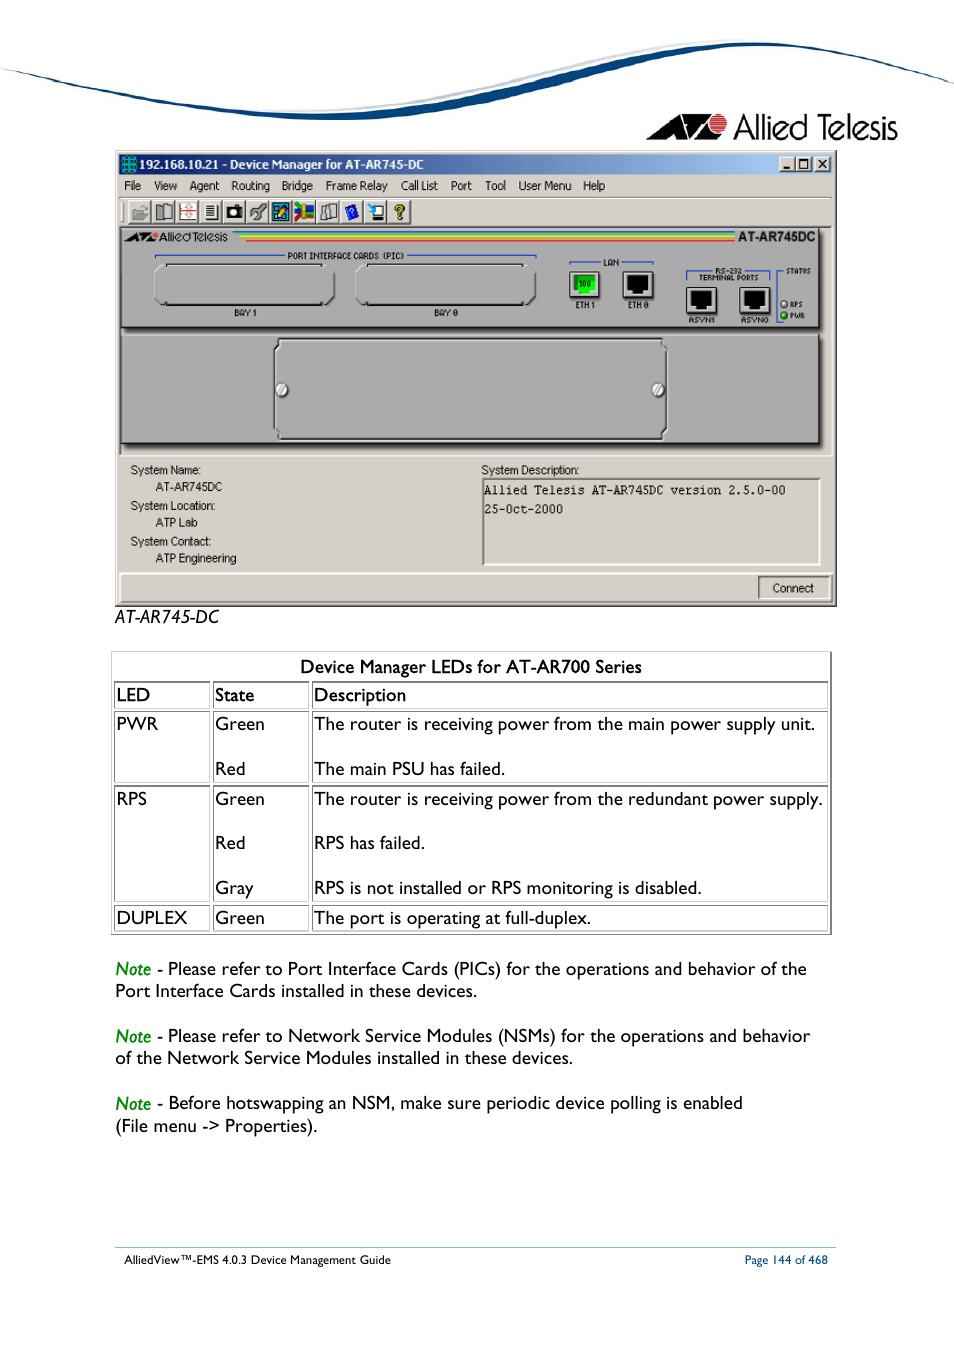Open the Routing menu

(250, 186)
